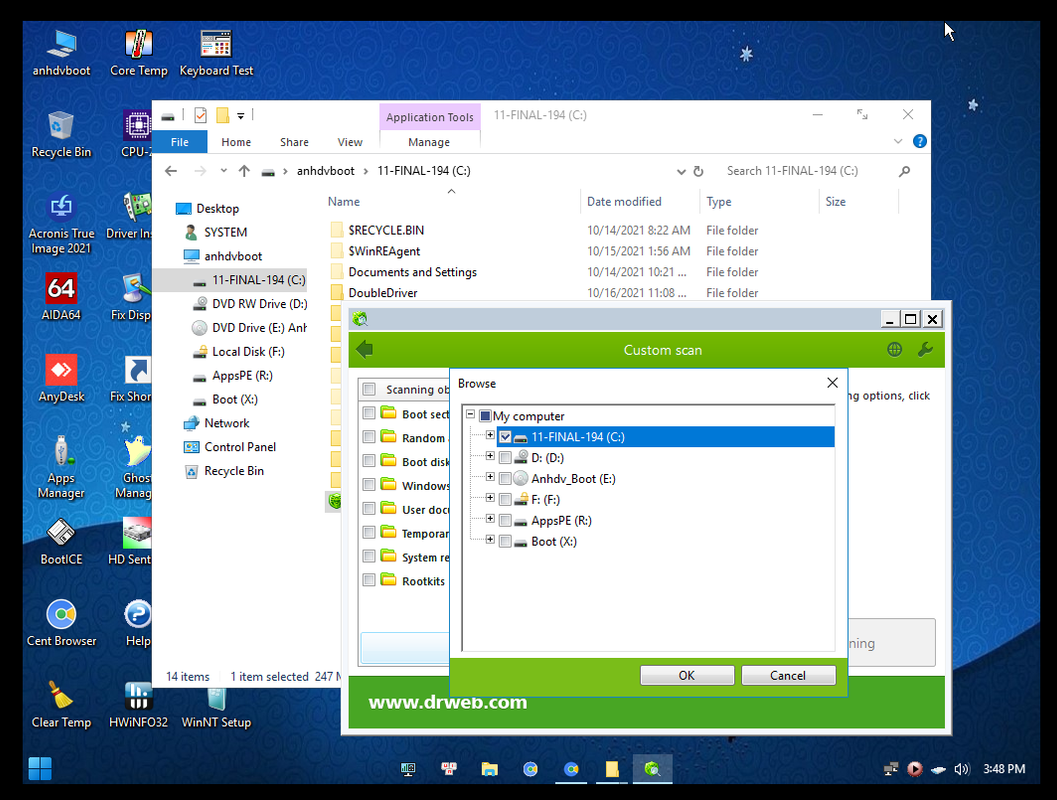Expand Boot (X:) tree node
This screenshot has height=800, width=1057.
490,540
